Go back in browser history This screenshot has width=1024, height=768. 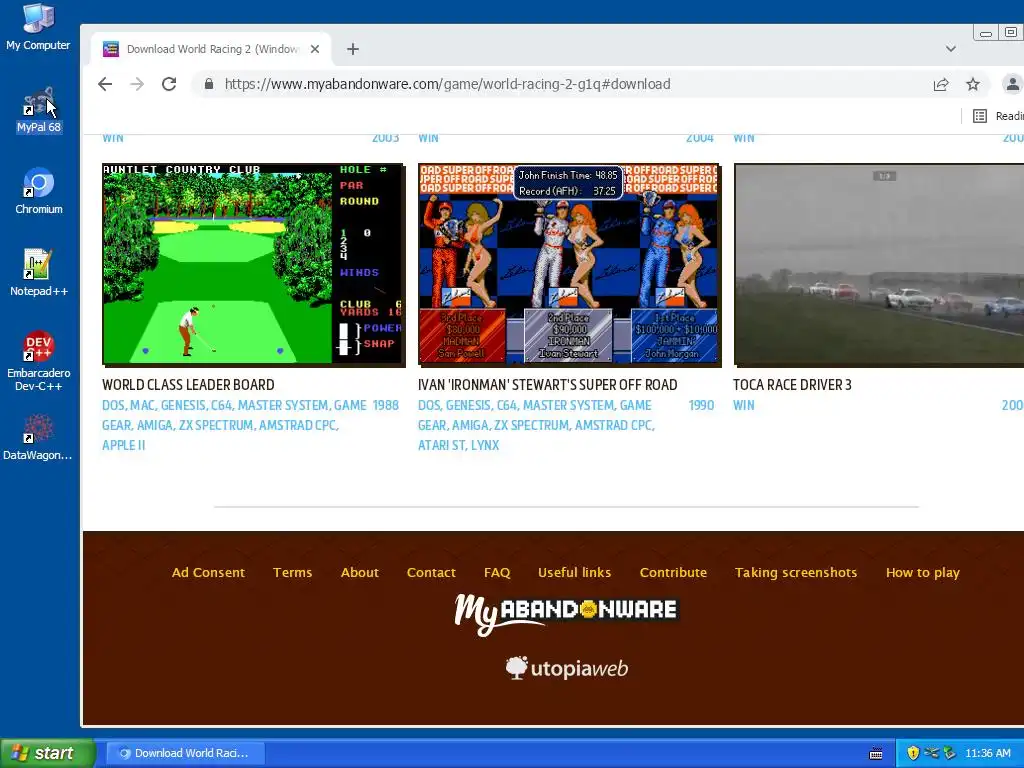click(x=105, y=84)
